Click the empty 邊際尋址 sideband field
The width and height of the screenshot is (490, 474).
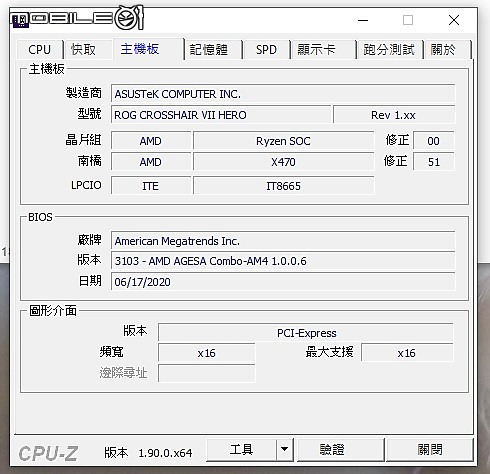(207, 373)
